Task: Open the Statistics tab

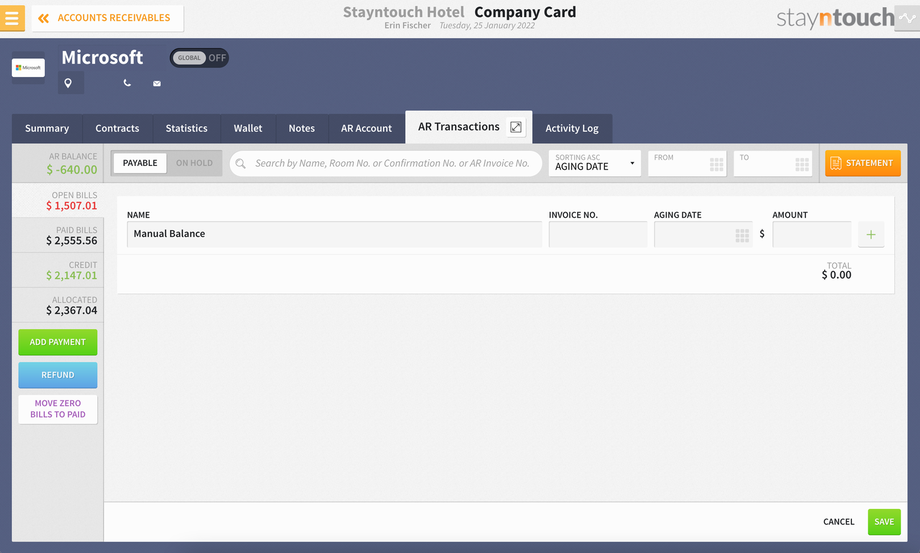Action: [x=187, y=128]
